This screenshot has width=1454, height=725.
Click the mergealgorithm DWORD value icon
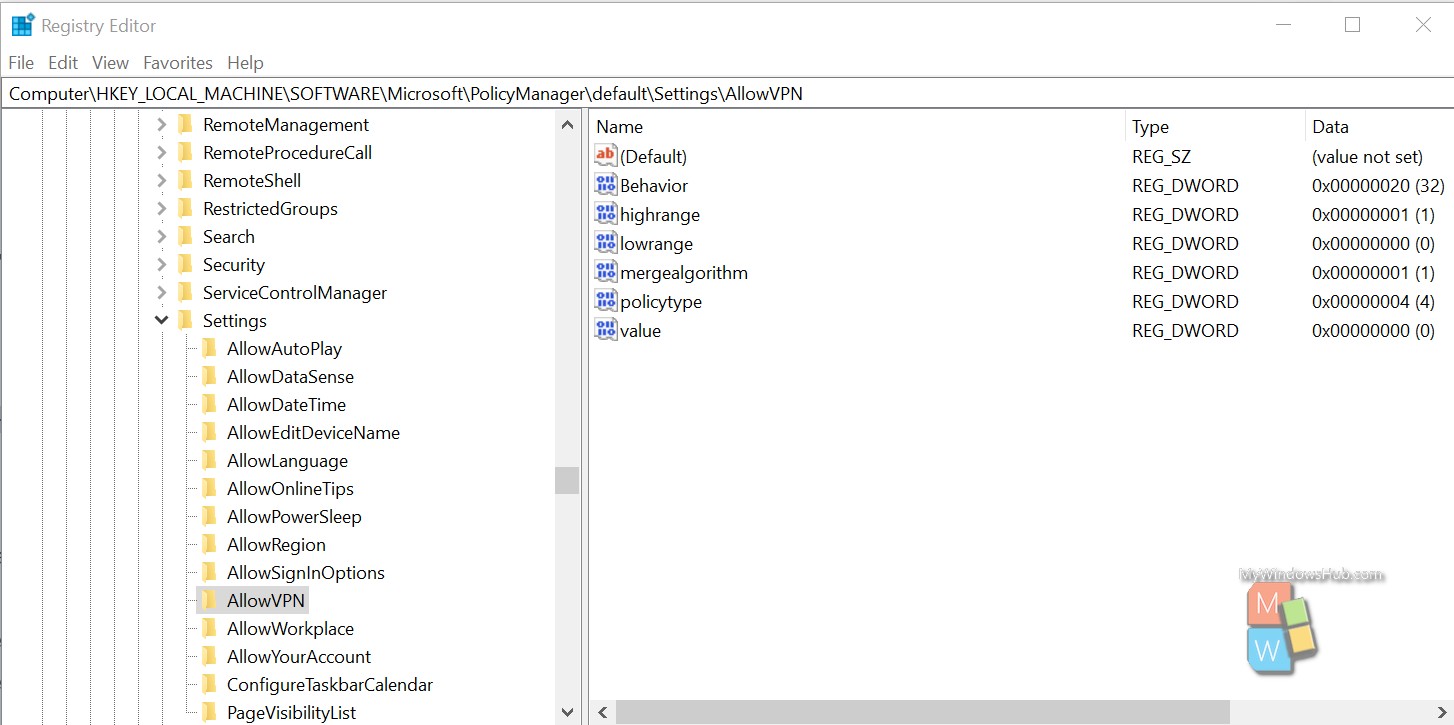pos(605,271)
